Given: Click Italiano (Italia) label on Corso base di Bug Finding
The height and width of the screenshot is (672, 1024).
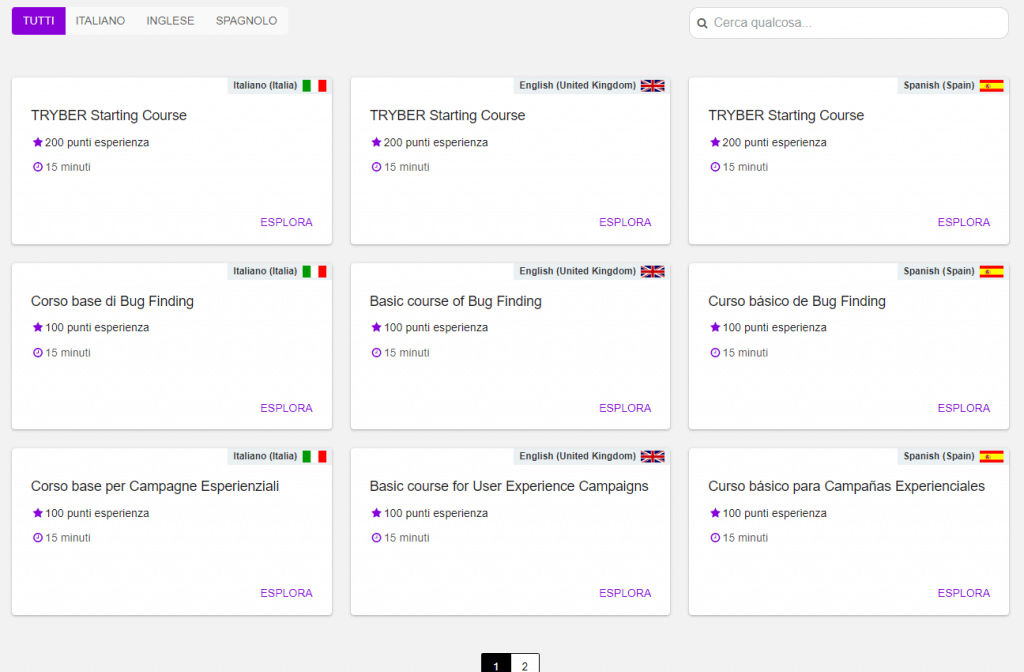Looking at the screenshot, I should pos(265,271).
